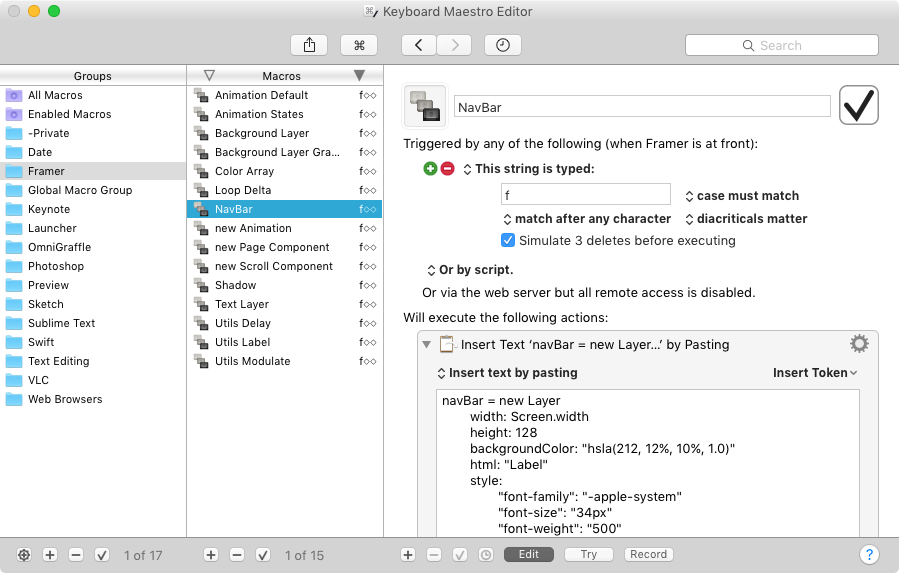
Task: Open This string is typed trigger popup
Action: tap(529, 169)
